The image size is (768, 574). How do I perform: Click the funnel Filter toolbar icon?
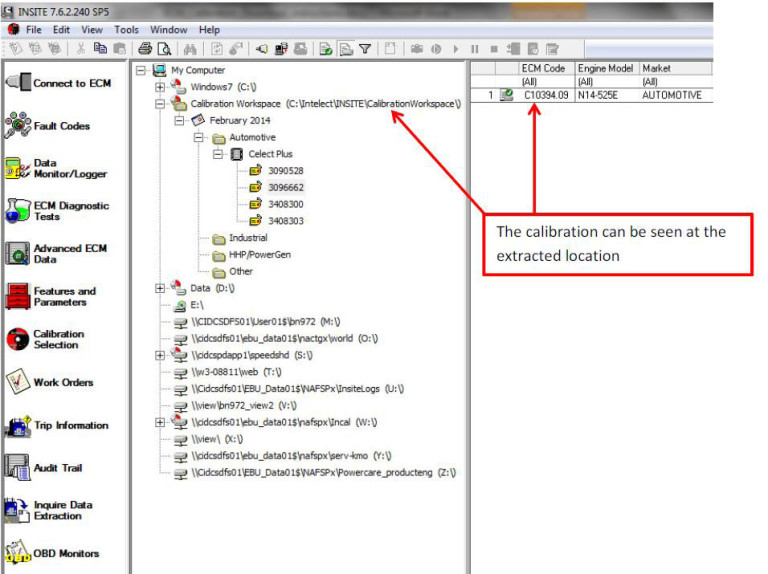365,48
